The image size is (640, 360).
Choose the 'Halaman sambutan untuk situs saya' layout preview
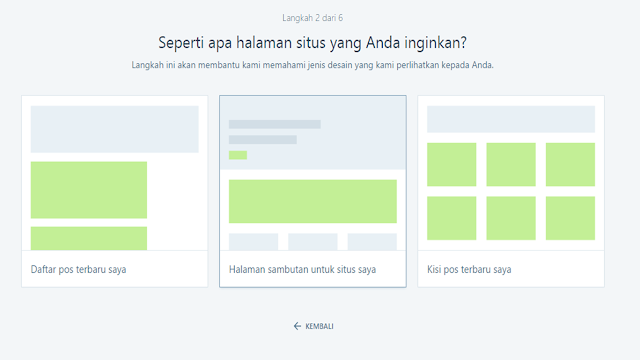click(x=313, y=173)
